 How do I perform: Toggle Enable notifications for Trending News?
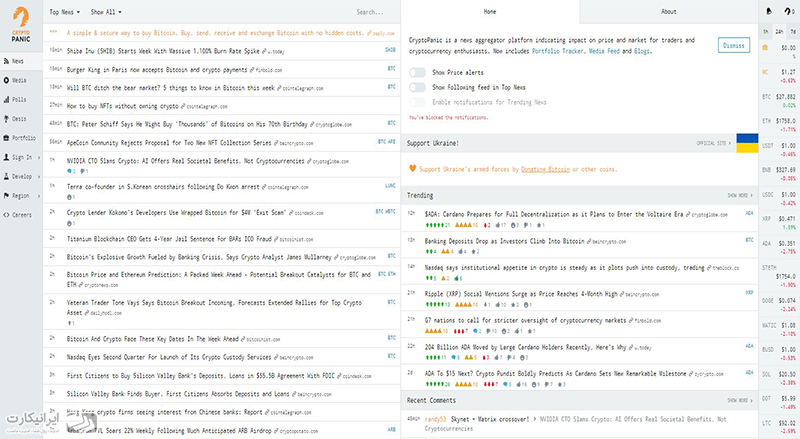point(417,102)
